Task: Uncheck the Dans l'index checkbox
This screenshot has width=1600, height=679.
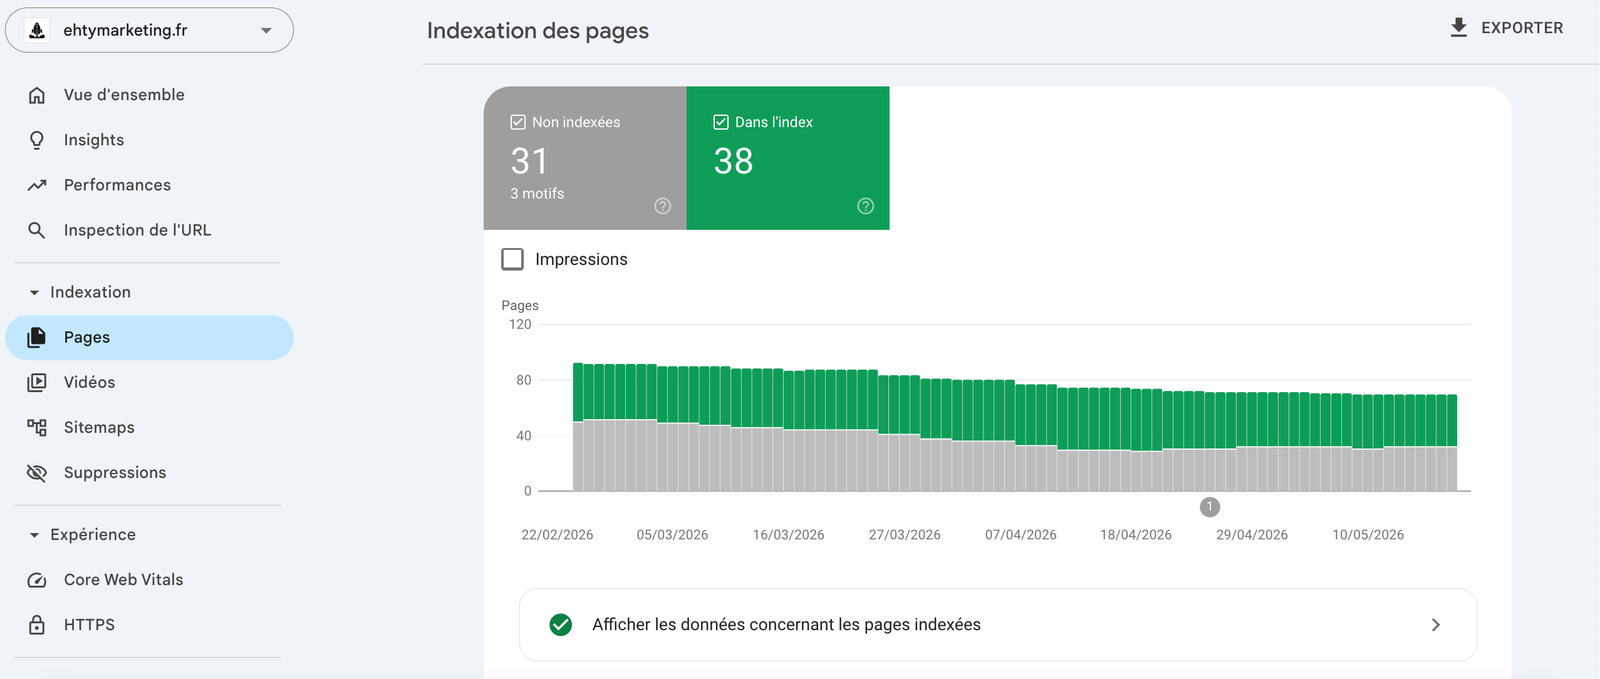Action: pyautogui.click(x=721, y=122)
